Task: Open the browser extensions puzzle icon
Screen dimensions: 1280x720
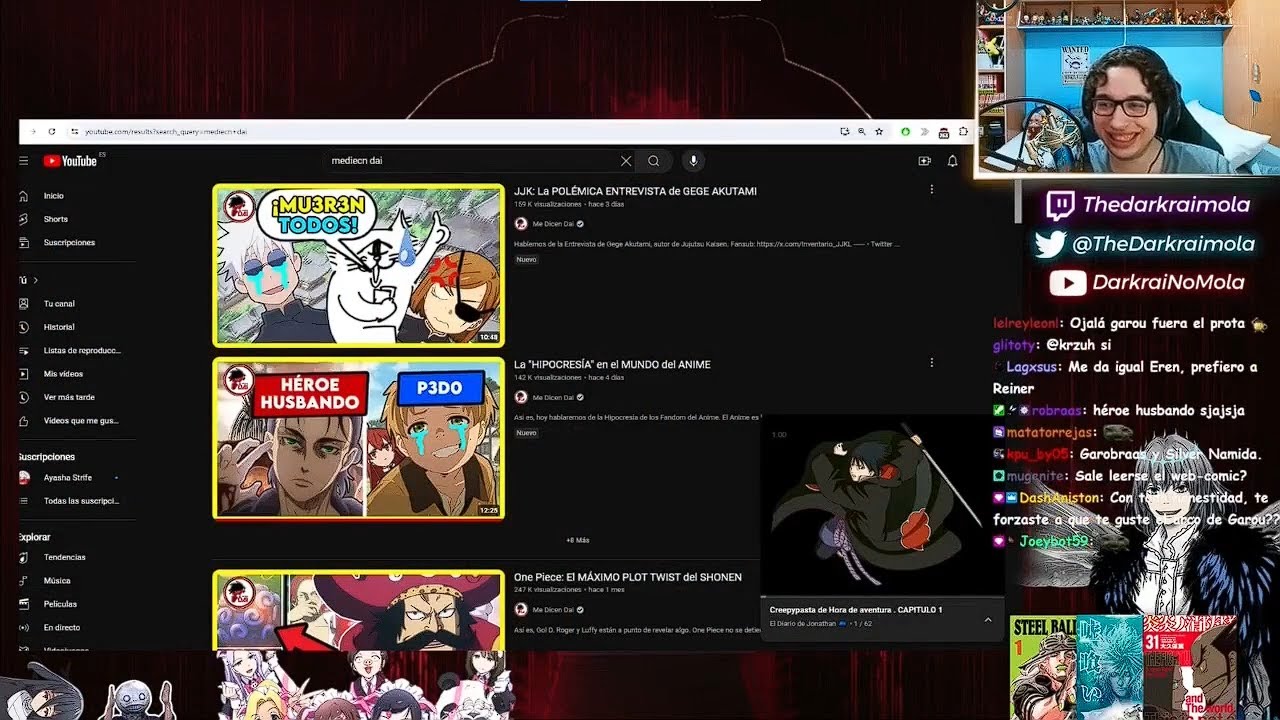Action: click(963, 131)
